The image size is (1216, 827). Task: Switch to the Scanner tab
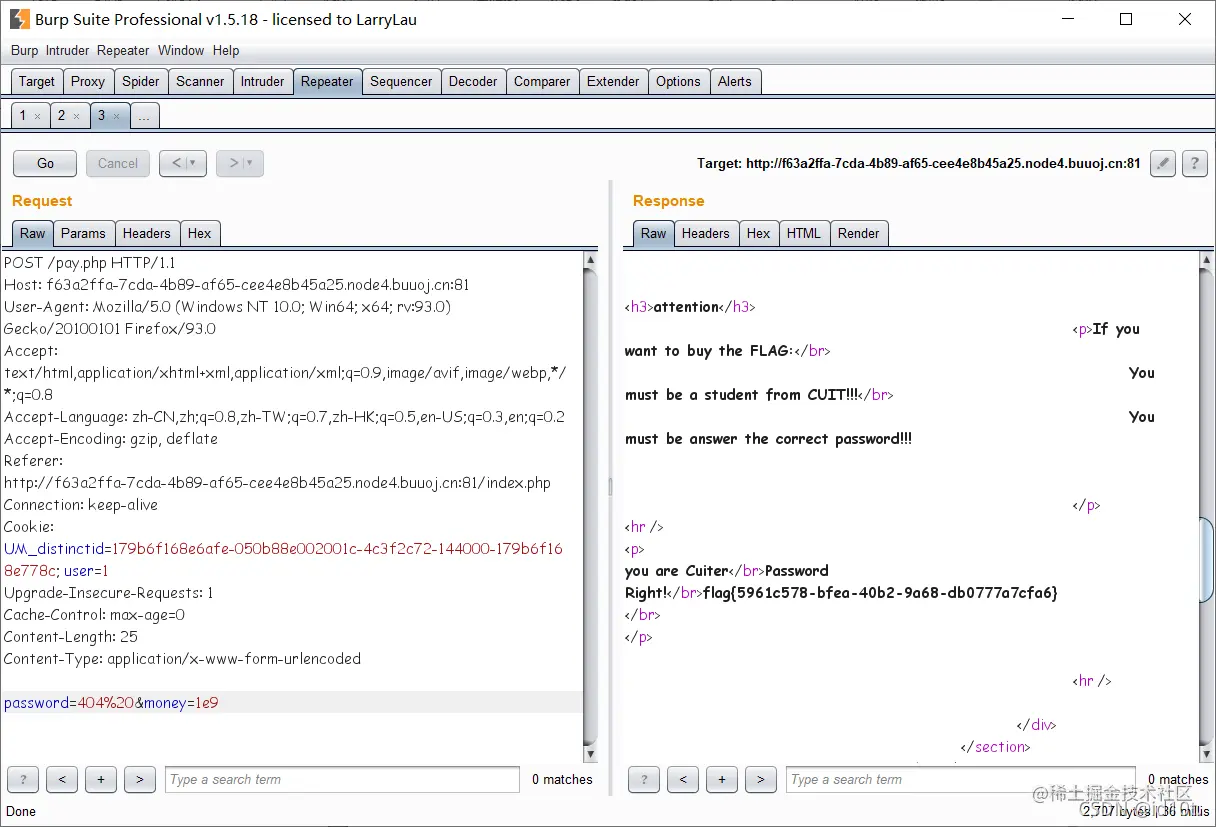tap(200, 82)
